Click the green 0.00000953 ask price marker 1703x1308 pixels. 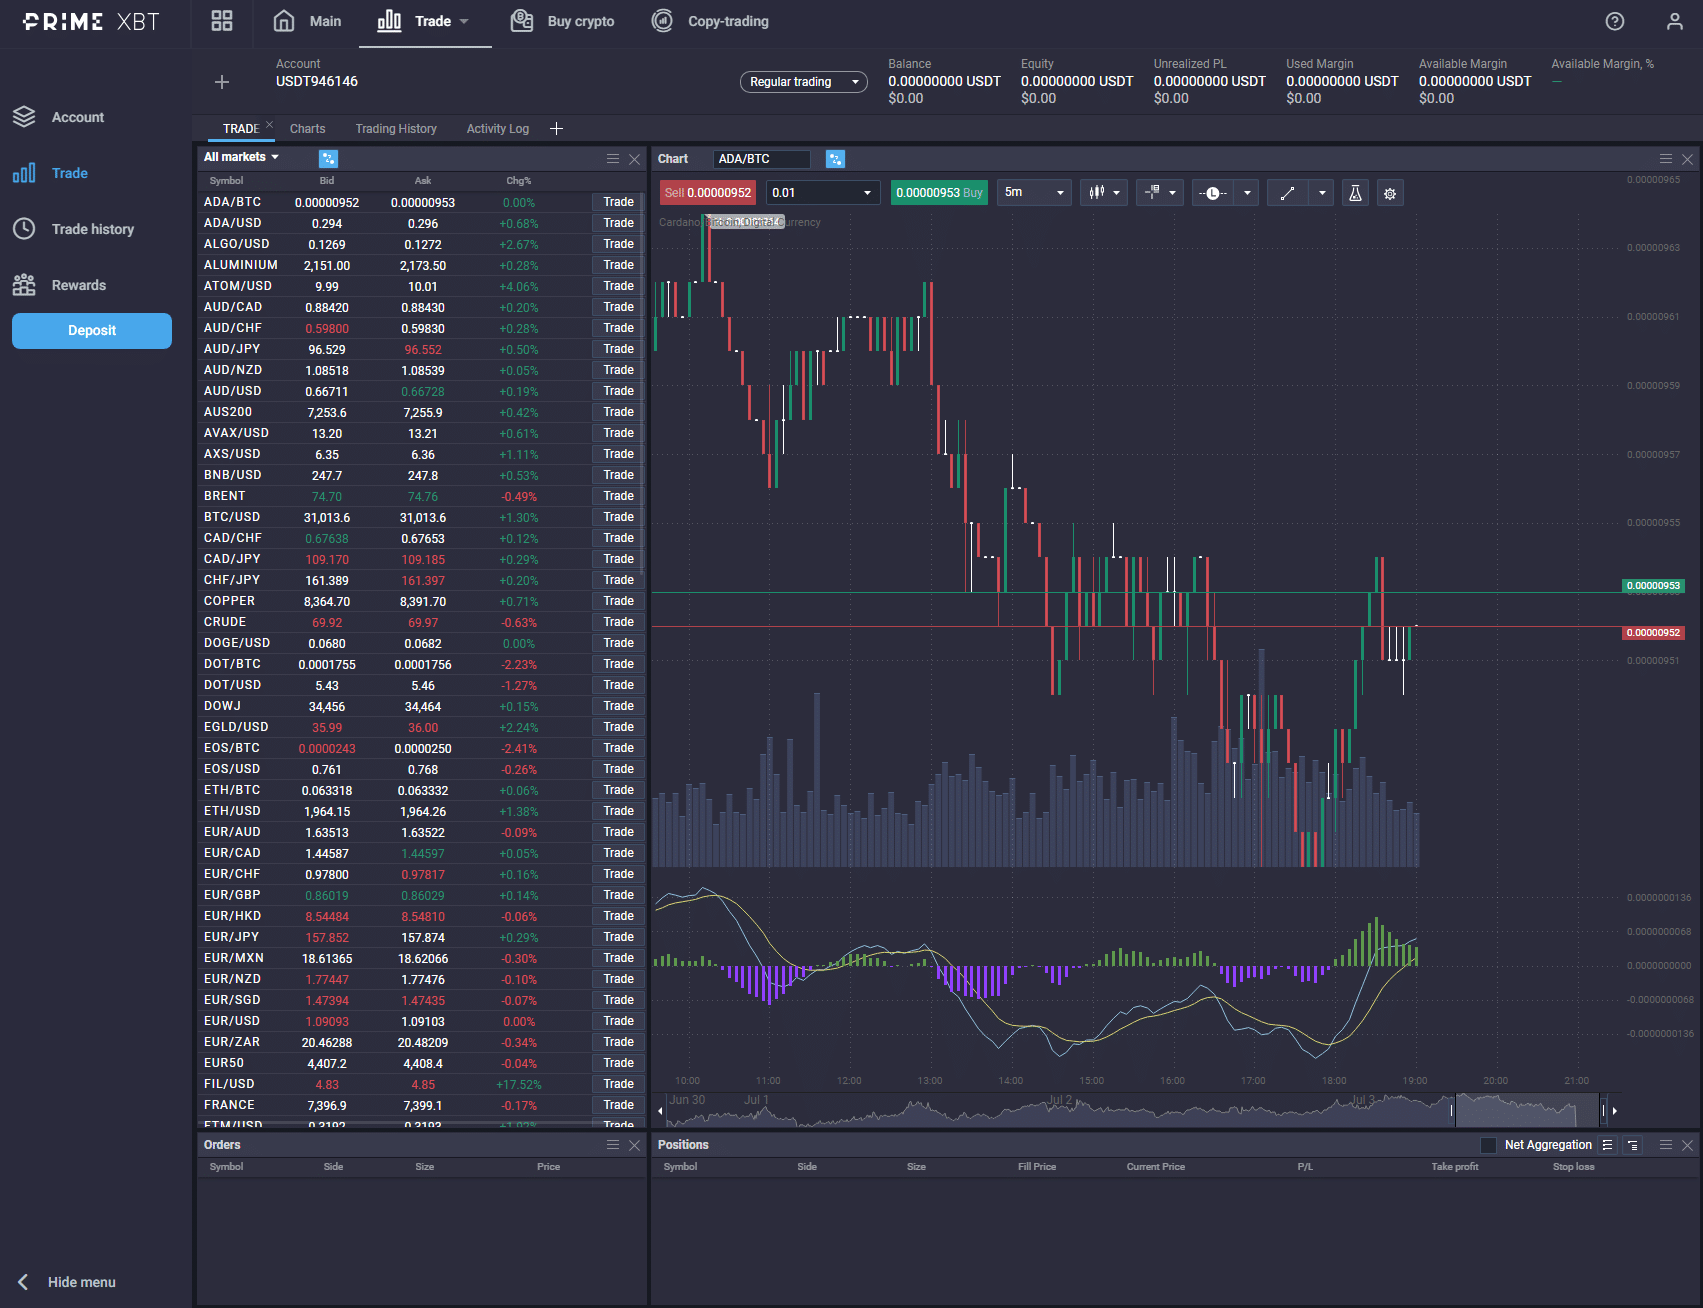pos(1652,586)
